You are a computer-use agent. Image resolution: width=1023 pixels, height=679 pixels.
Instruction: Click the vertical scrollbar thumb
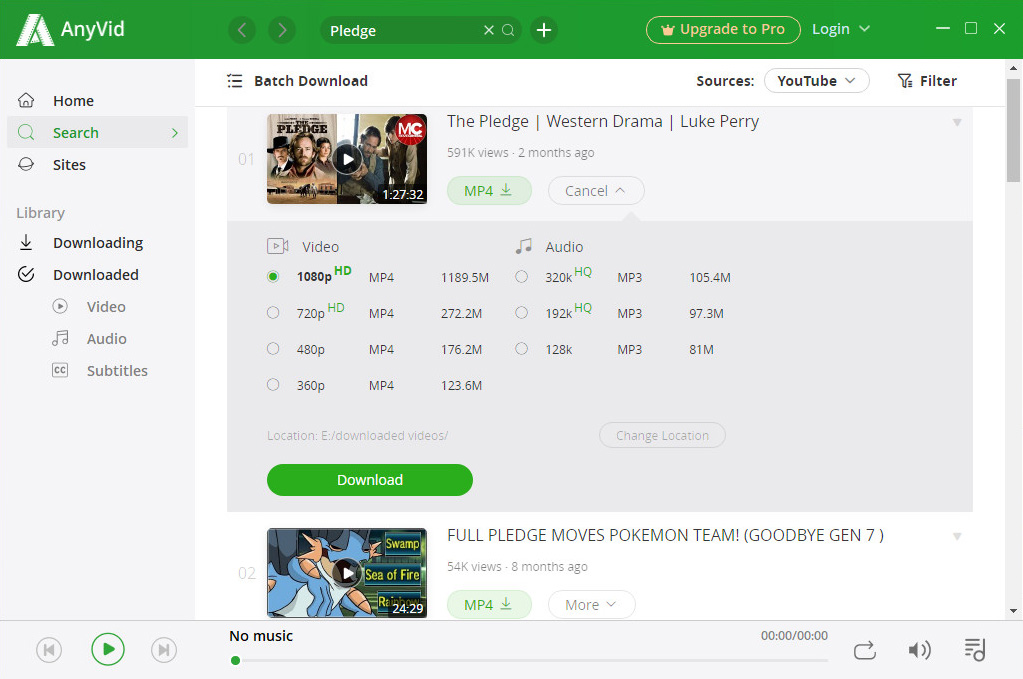pyautogui.click(x=1013, y=130)
